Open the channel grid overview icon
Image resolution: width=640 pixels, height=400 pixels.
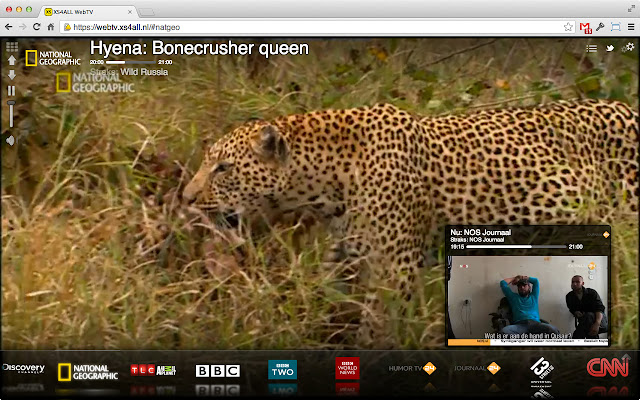point(11,46)
